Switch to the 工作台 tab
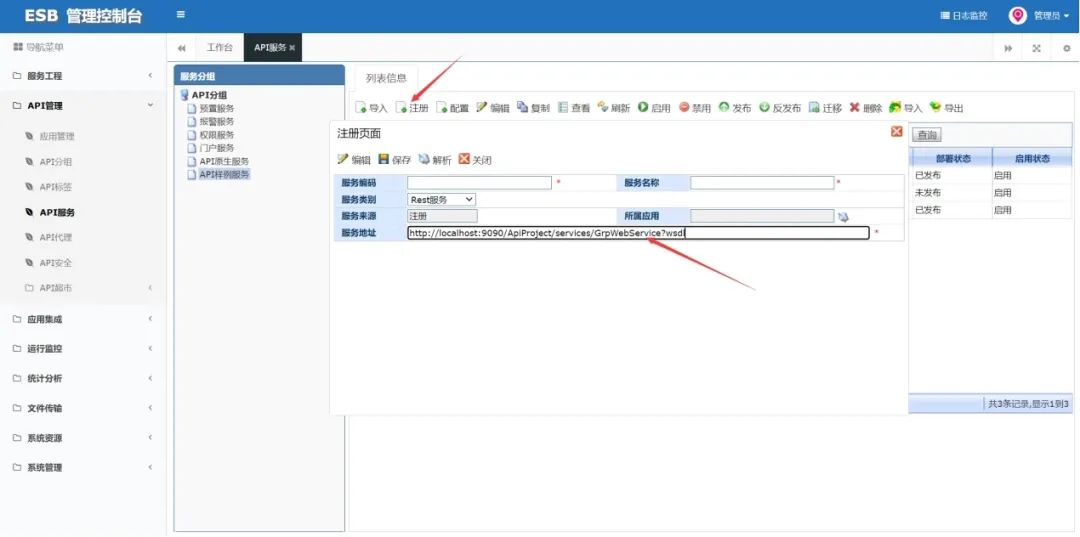 click(220, 48)
